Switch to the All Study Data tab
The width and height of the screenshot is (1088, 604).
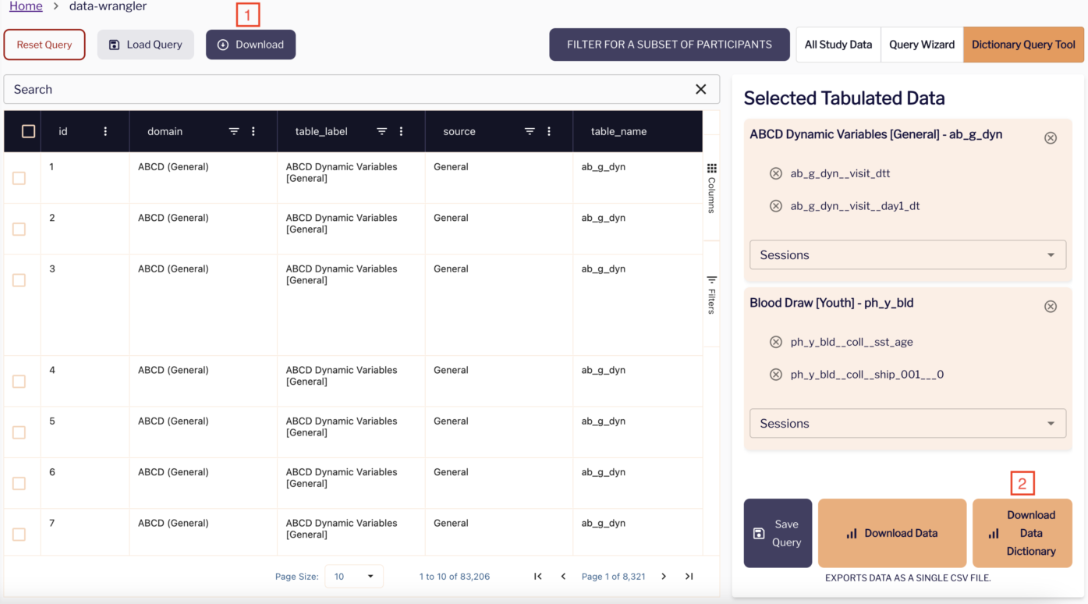tap(838, 44)
